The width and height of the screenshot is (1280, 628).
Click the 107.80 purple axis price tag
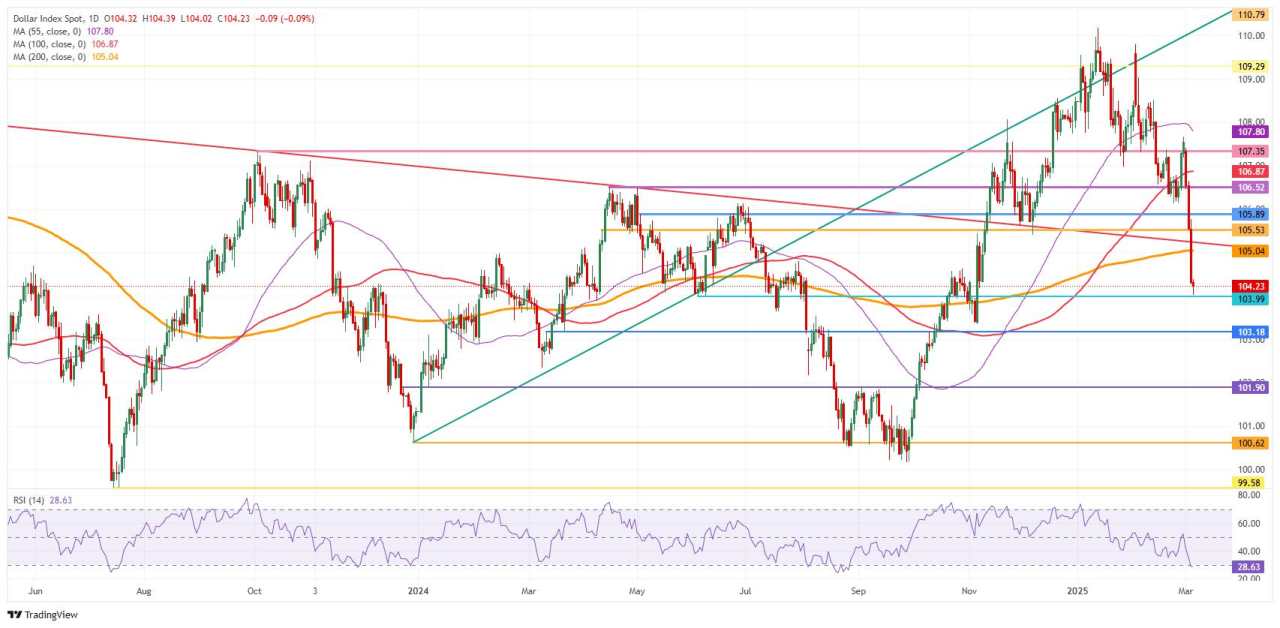pos(1252,131)
